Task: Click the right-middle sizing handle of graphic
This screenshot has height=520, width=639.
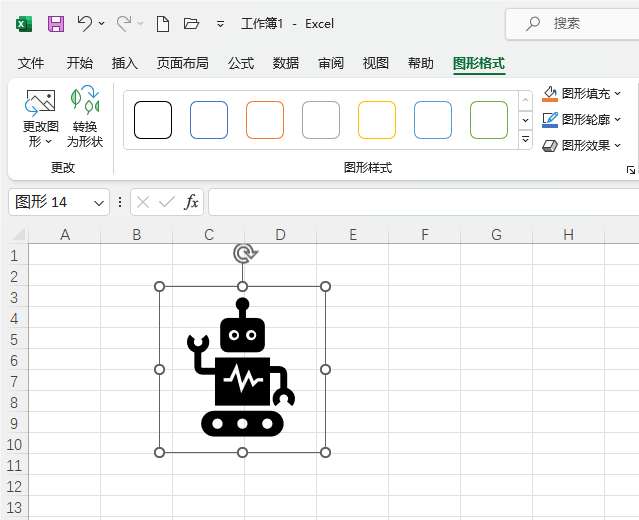Action: point(325,370)
